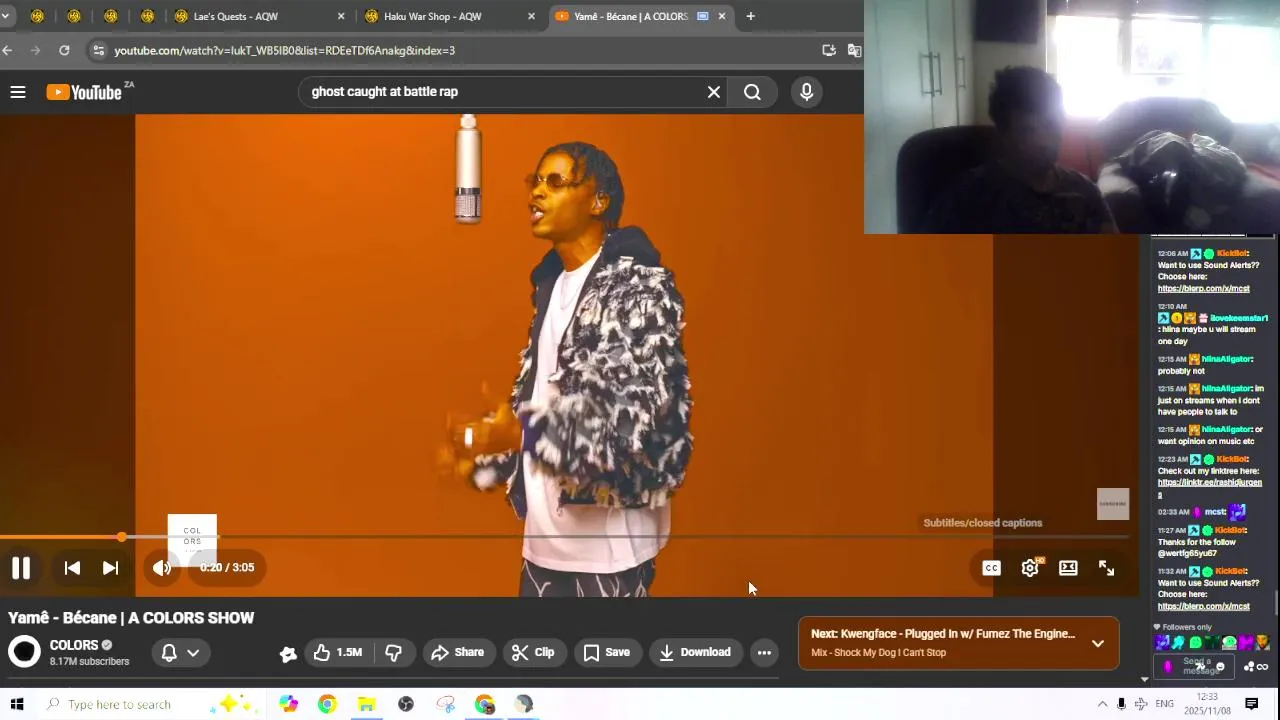Skip to the next video
1280x720 pixels.
111,568
